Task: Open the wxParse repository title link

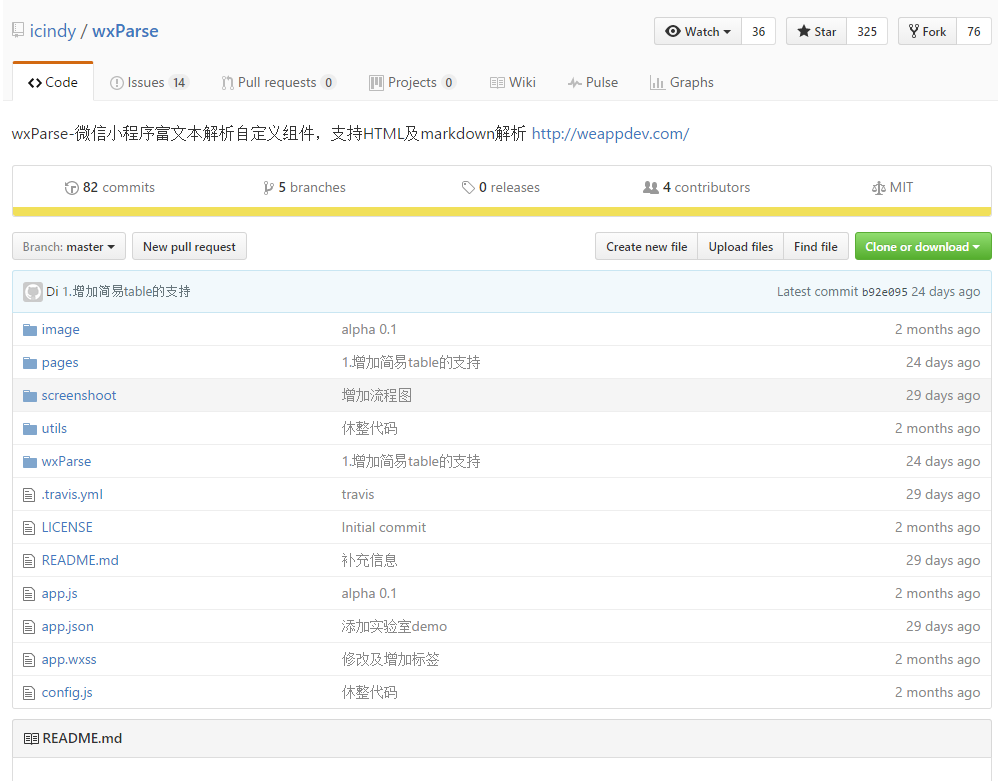Action: [x=125, y=31]
